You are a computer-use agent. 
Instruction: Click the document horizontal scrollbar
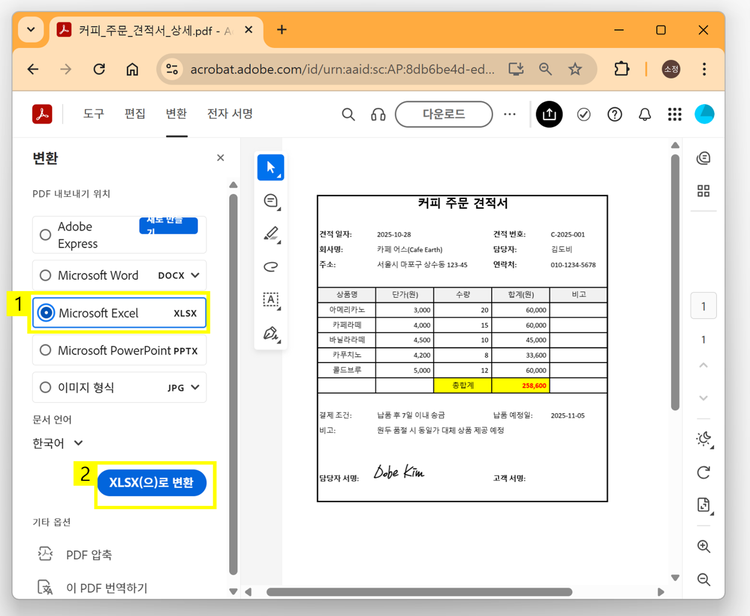pos(419,592)
